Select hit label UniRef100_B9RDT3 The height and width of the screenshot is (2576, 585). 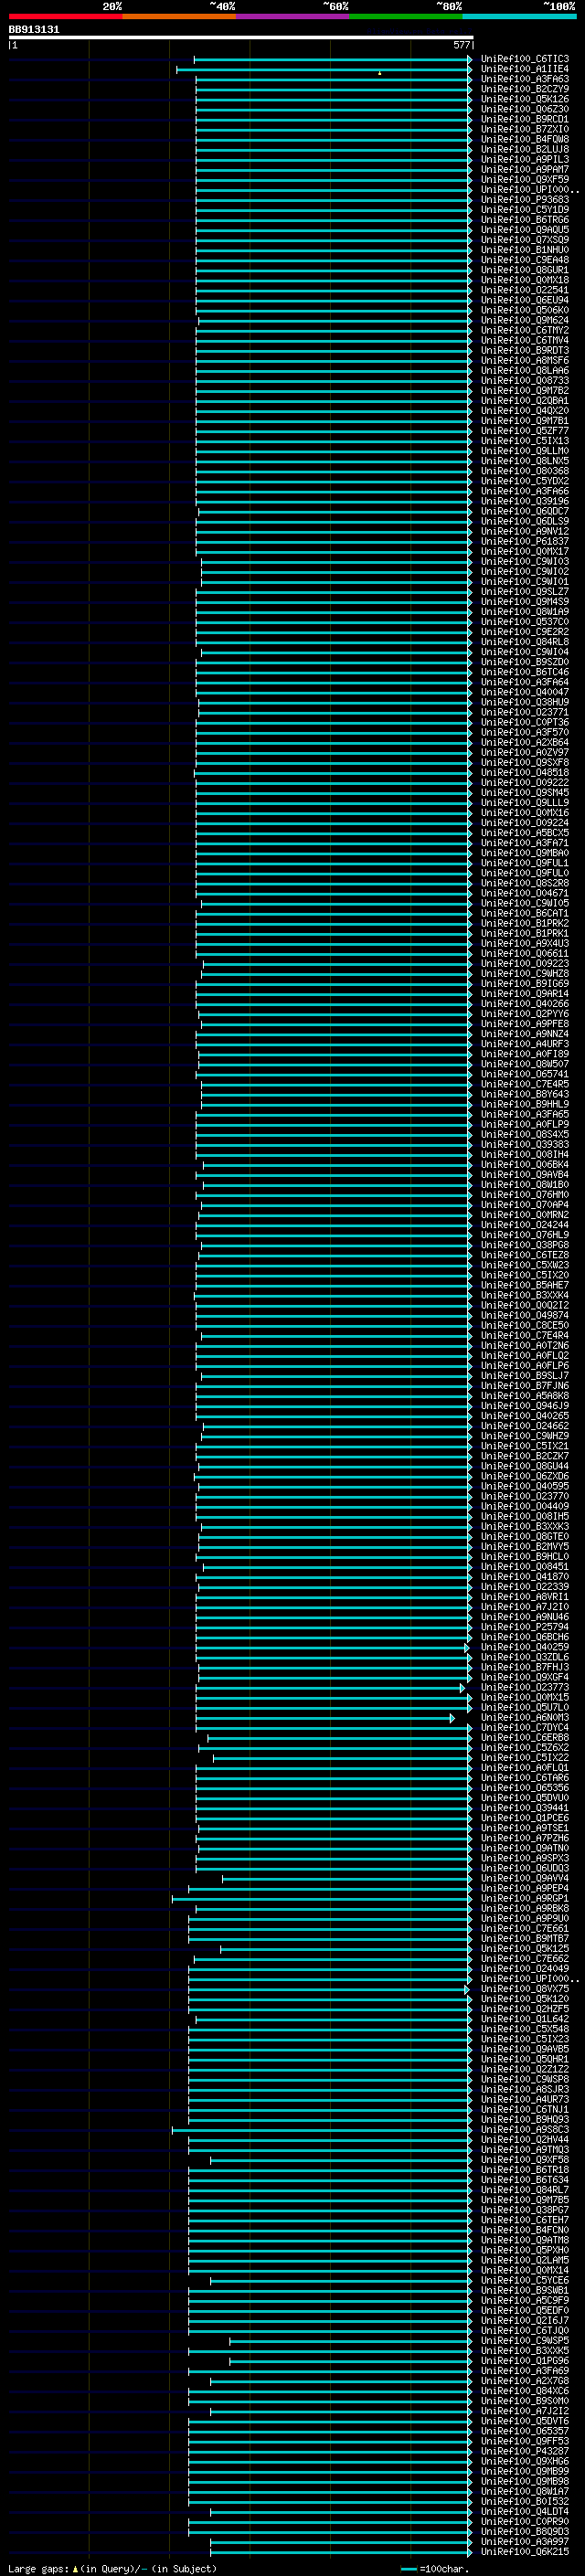(524, 350)
